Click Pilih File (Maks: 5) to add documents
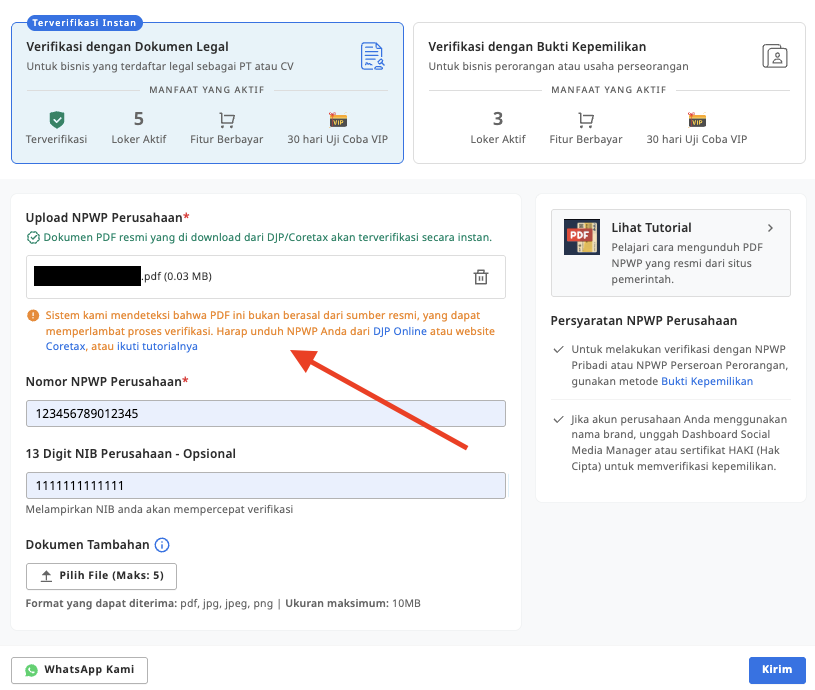 100,576
